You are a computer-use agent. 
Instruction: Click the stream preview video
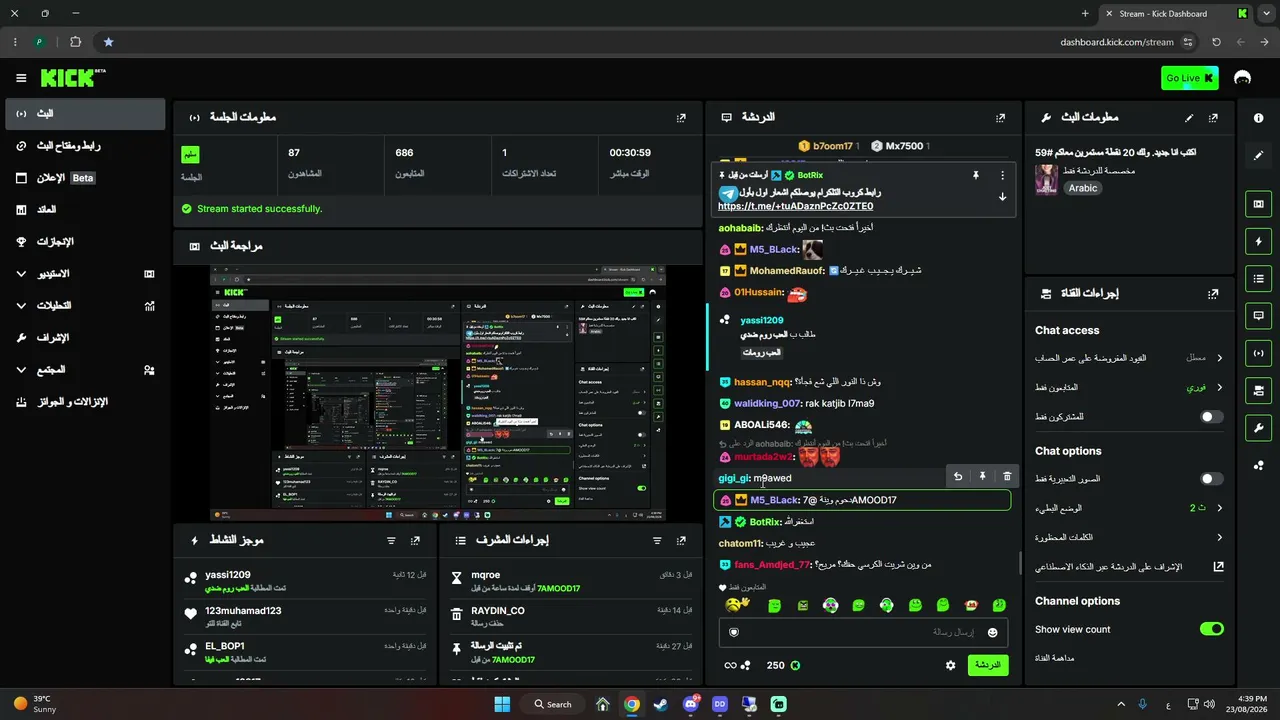coord(437,393)
